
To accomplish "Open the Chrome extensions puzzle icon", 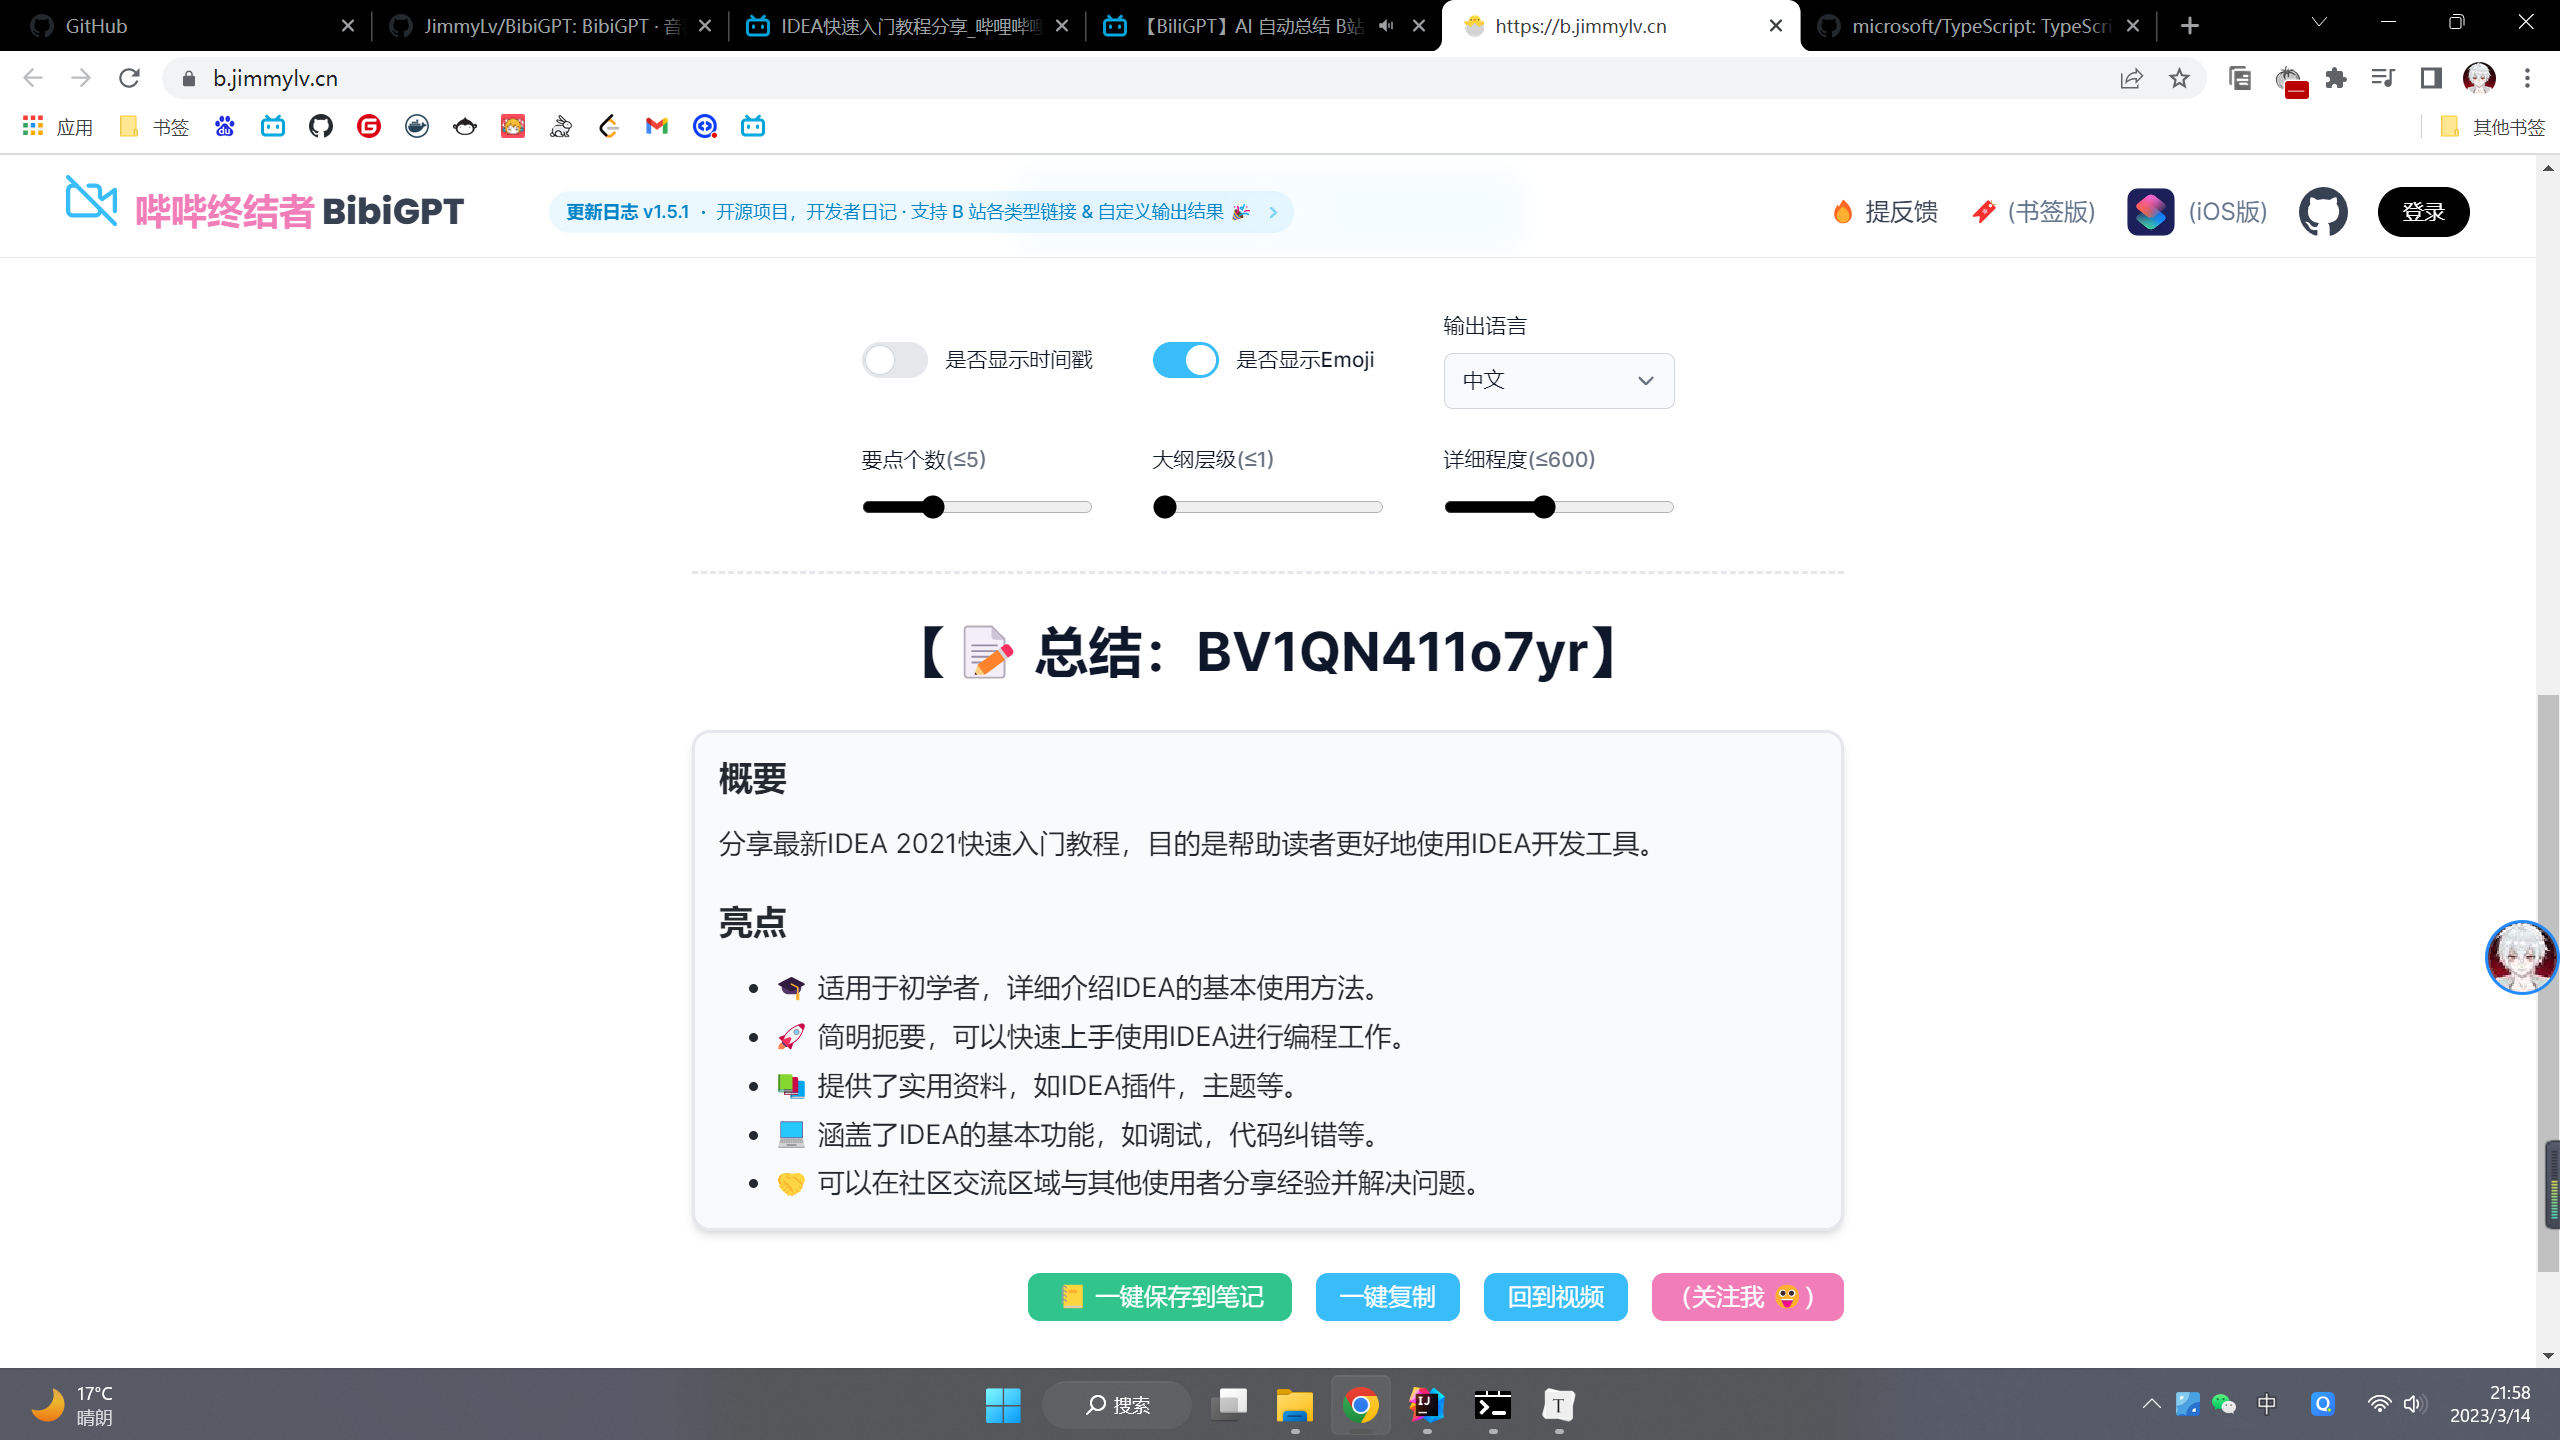I will [x=2336, y=78].
